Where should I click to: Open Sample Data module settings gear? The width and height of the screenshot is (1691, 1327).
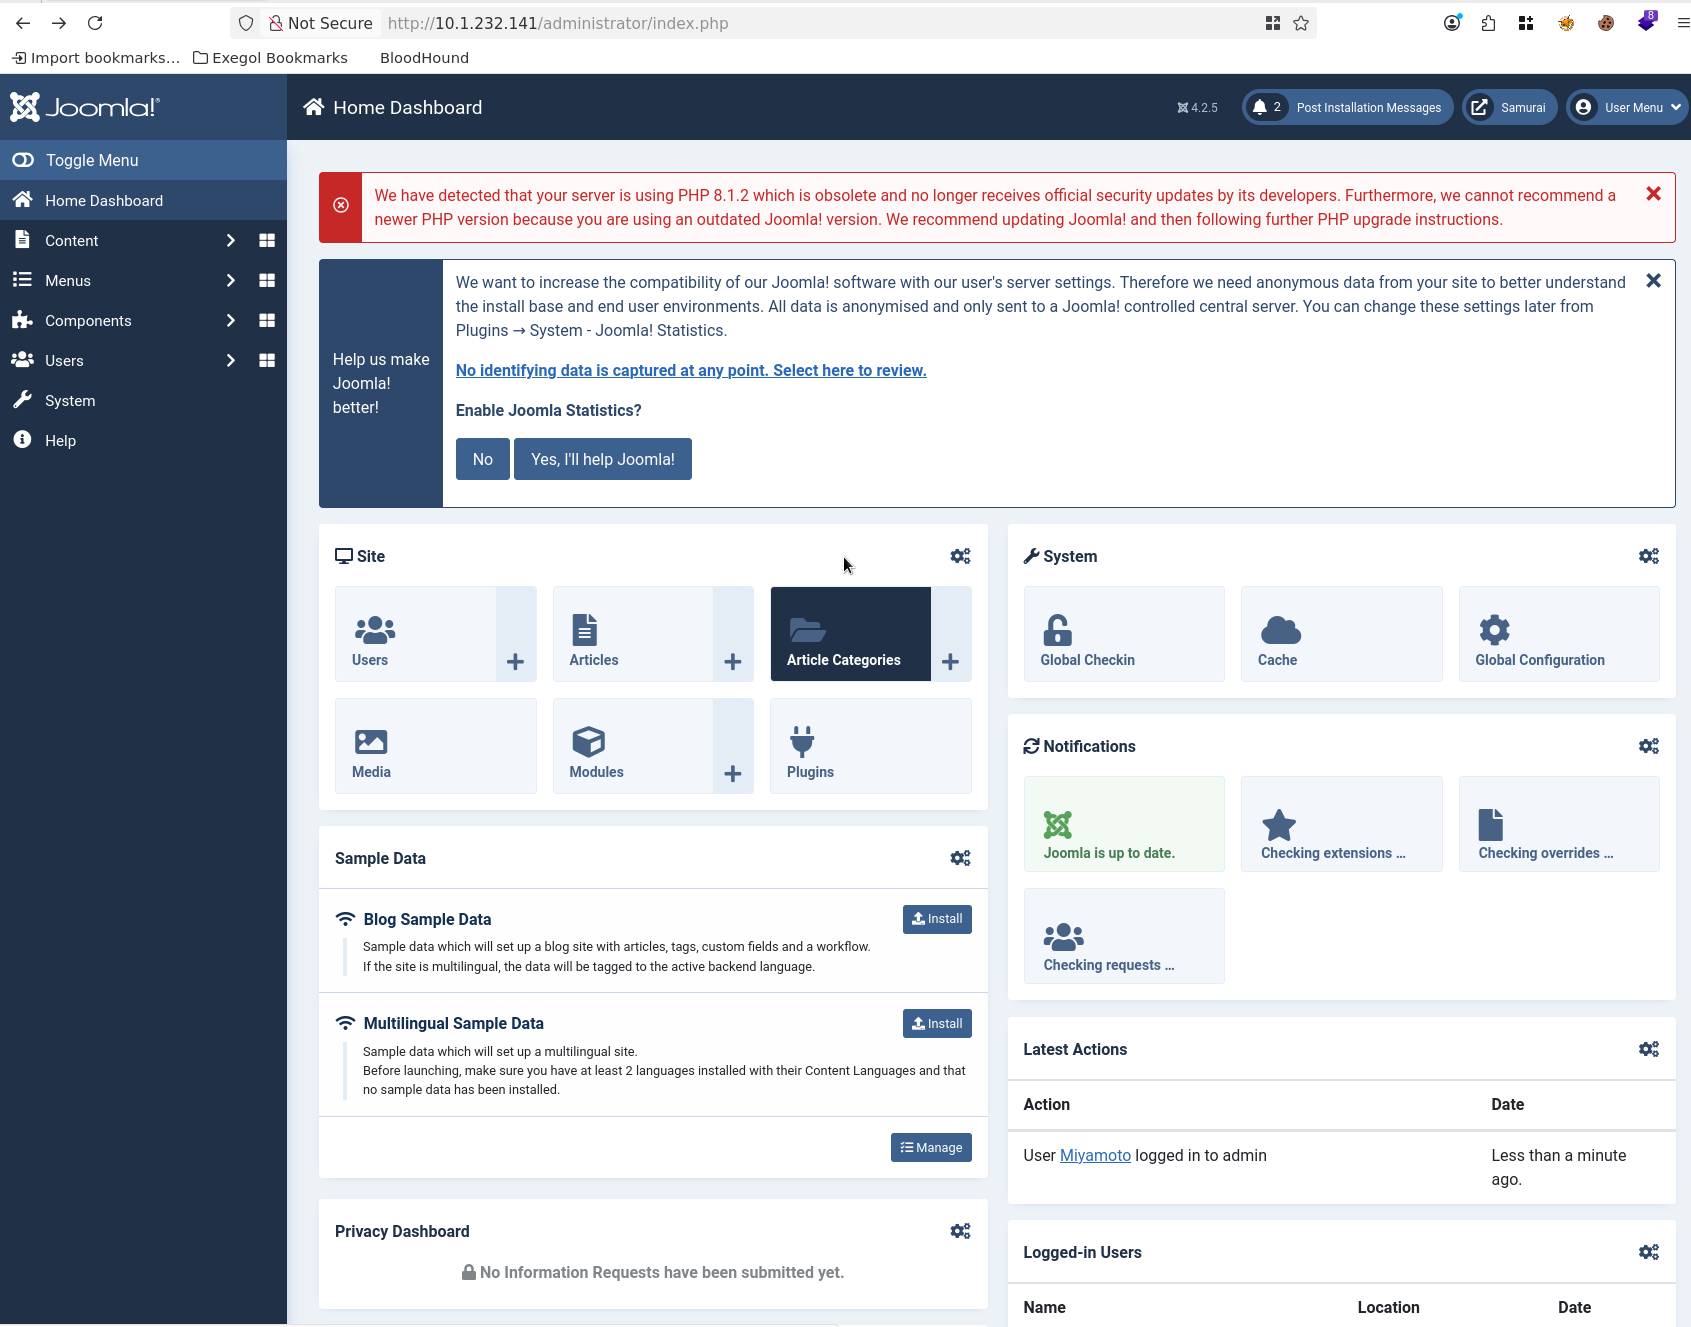click(960, 858)
